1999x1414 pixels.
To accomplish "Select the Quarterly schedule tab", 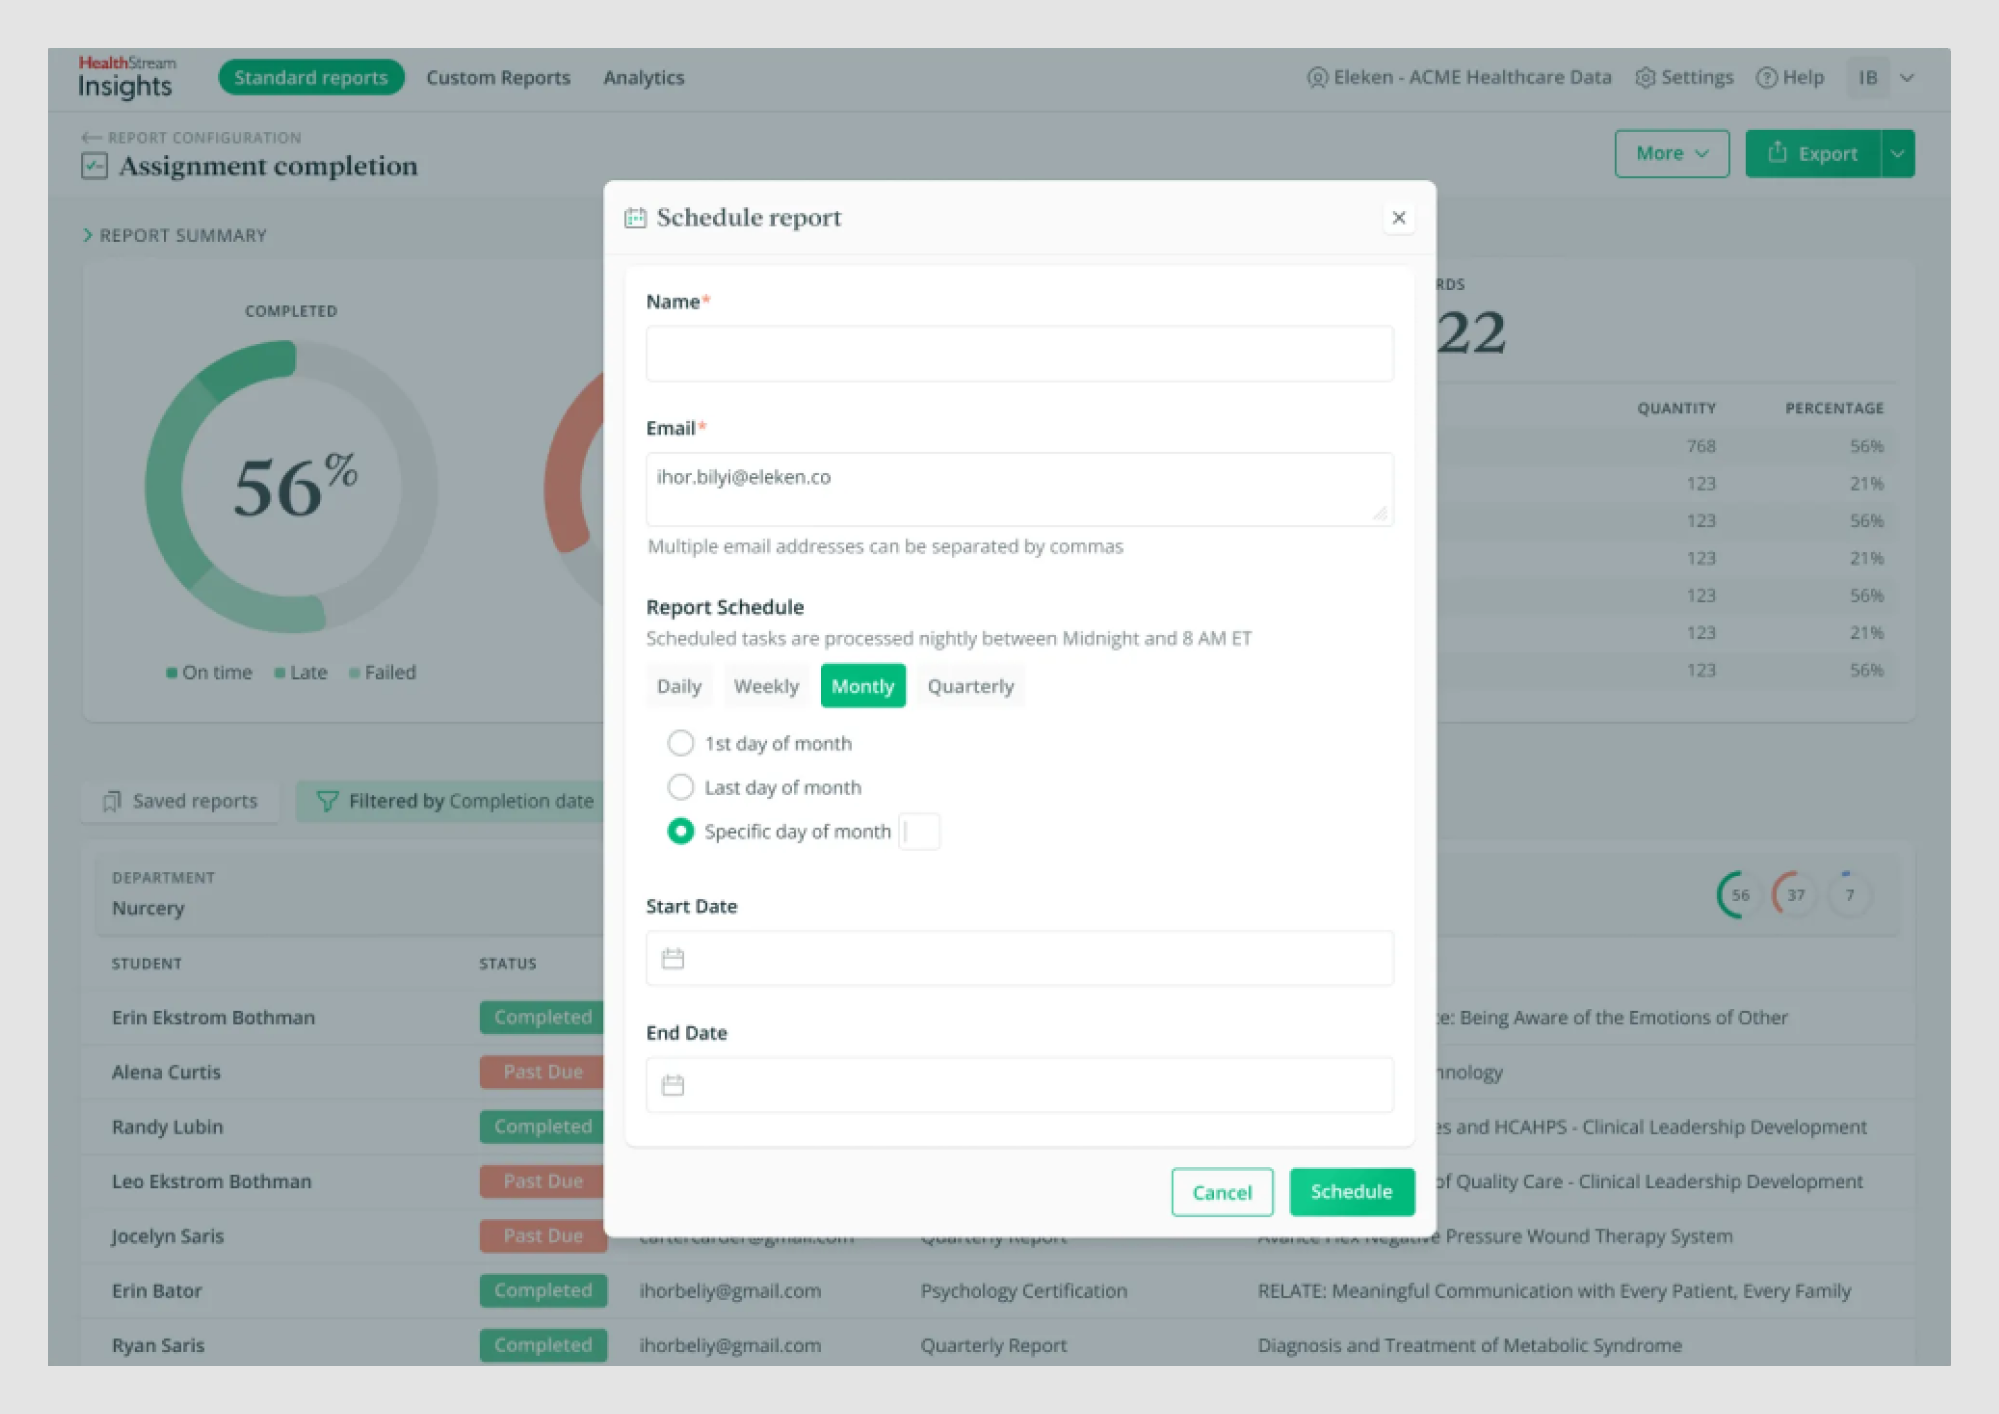I will (x=970, y=686).
